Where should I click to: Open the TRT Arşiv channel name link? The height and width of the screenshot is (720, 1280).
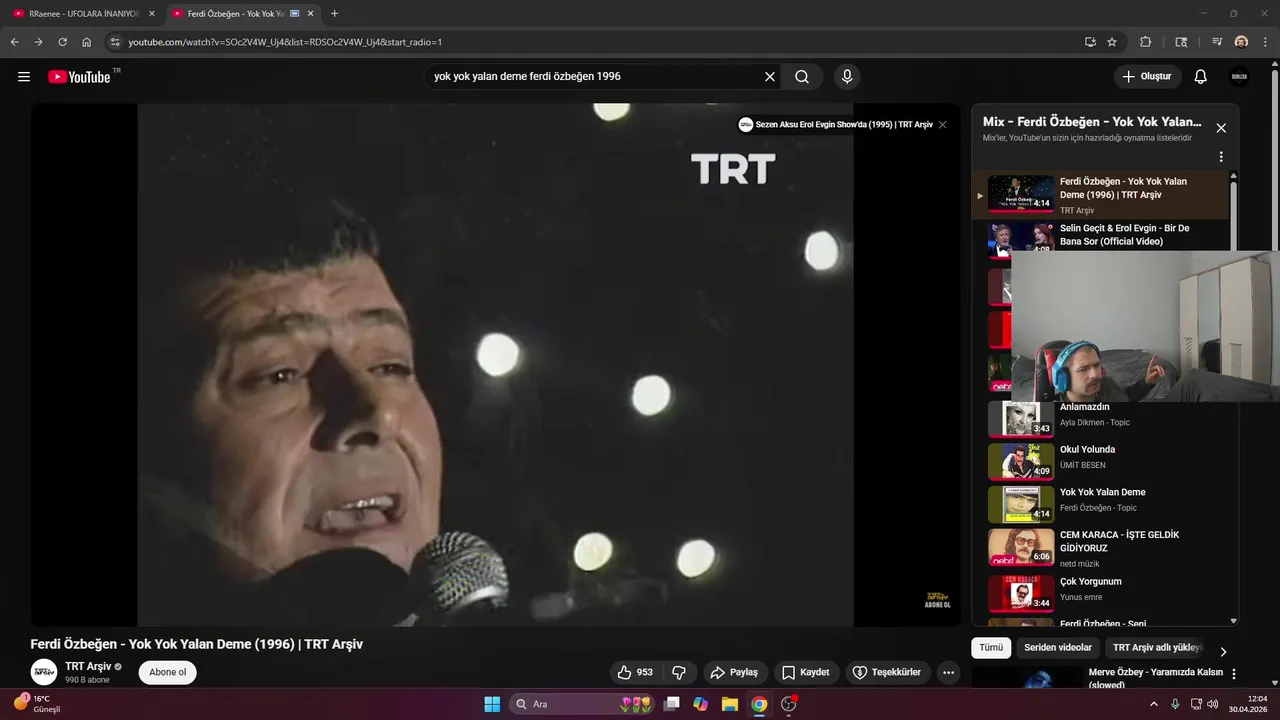88,666
